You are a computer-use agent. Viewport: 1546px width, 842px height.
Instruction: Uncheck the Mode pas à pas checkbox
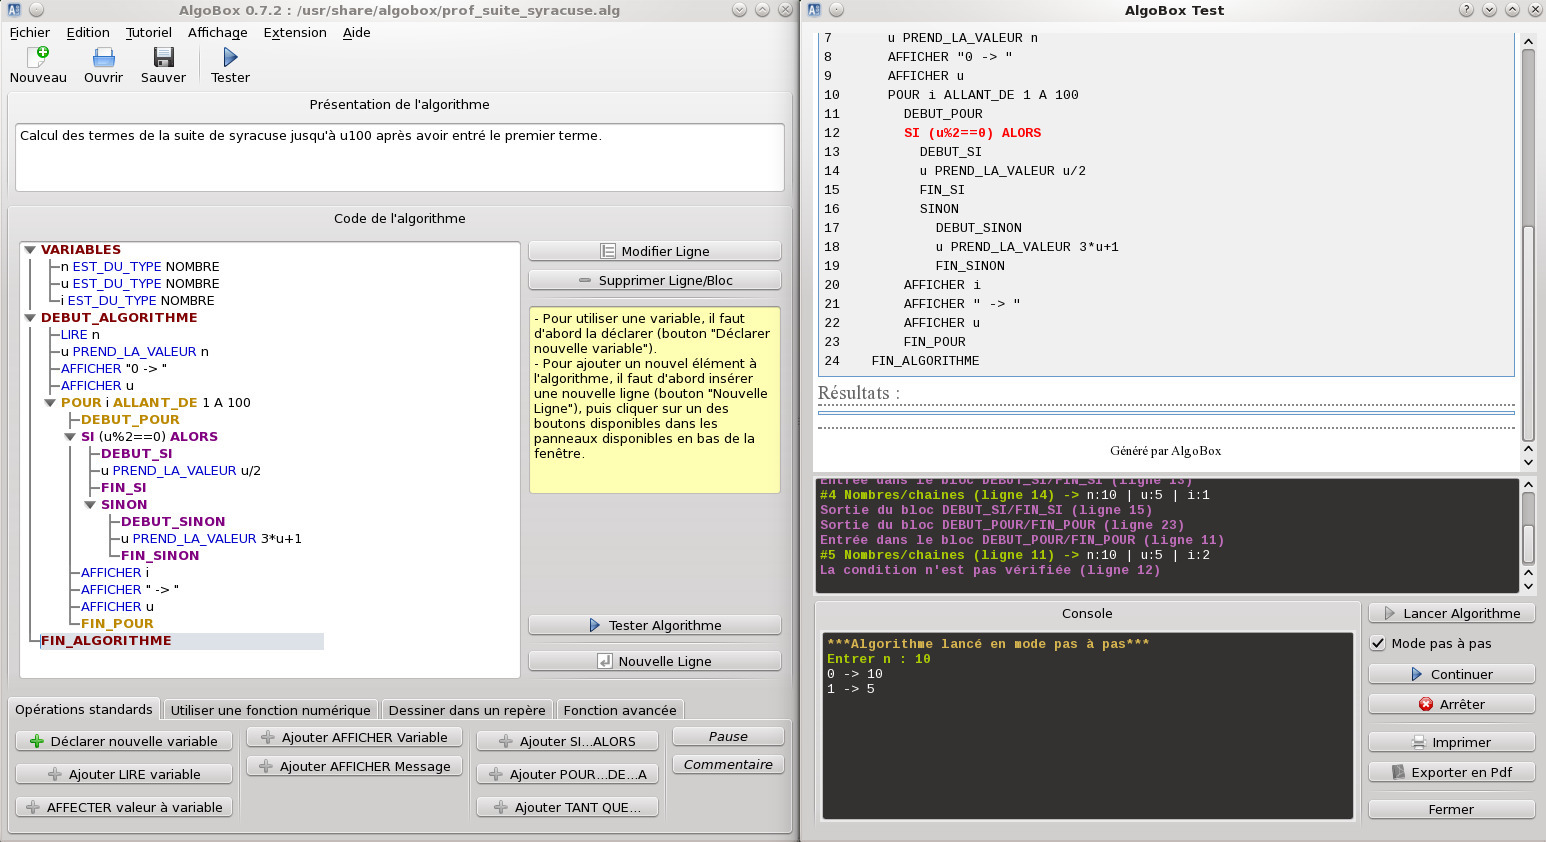pos(1378,643)
